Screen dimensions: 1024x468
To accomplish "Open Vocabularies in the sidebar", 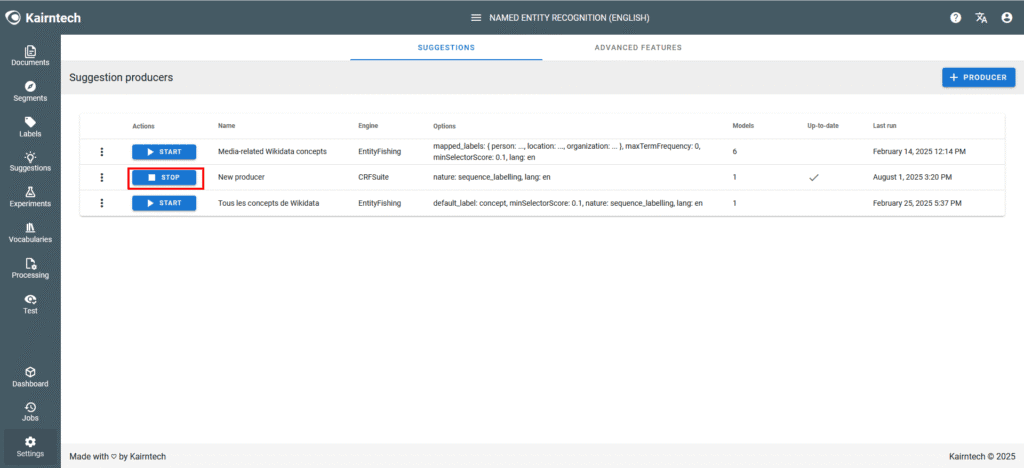I will pos(30,234).
